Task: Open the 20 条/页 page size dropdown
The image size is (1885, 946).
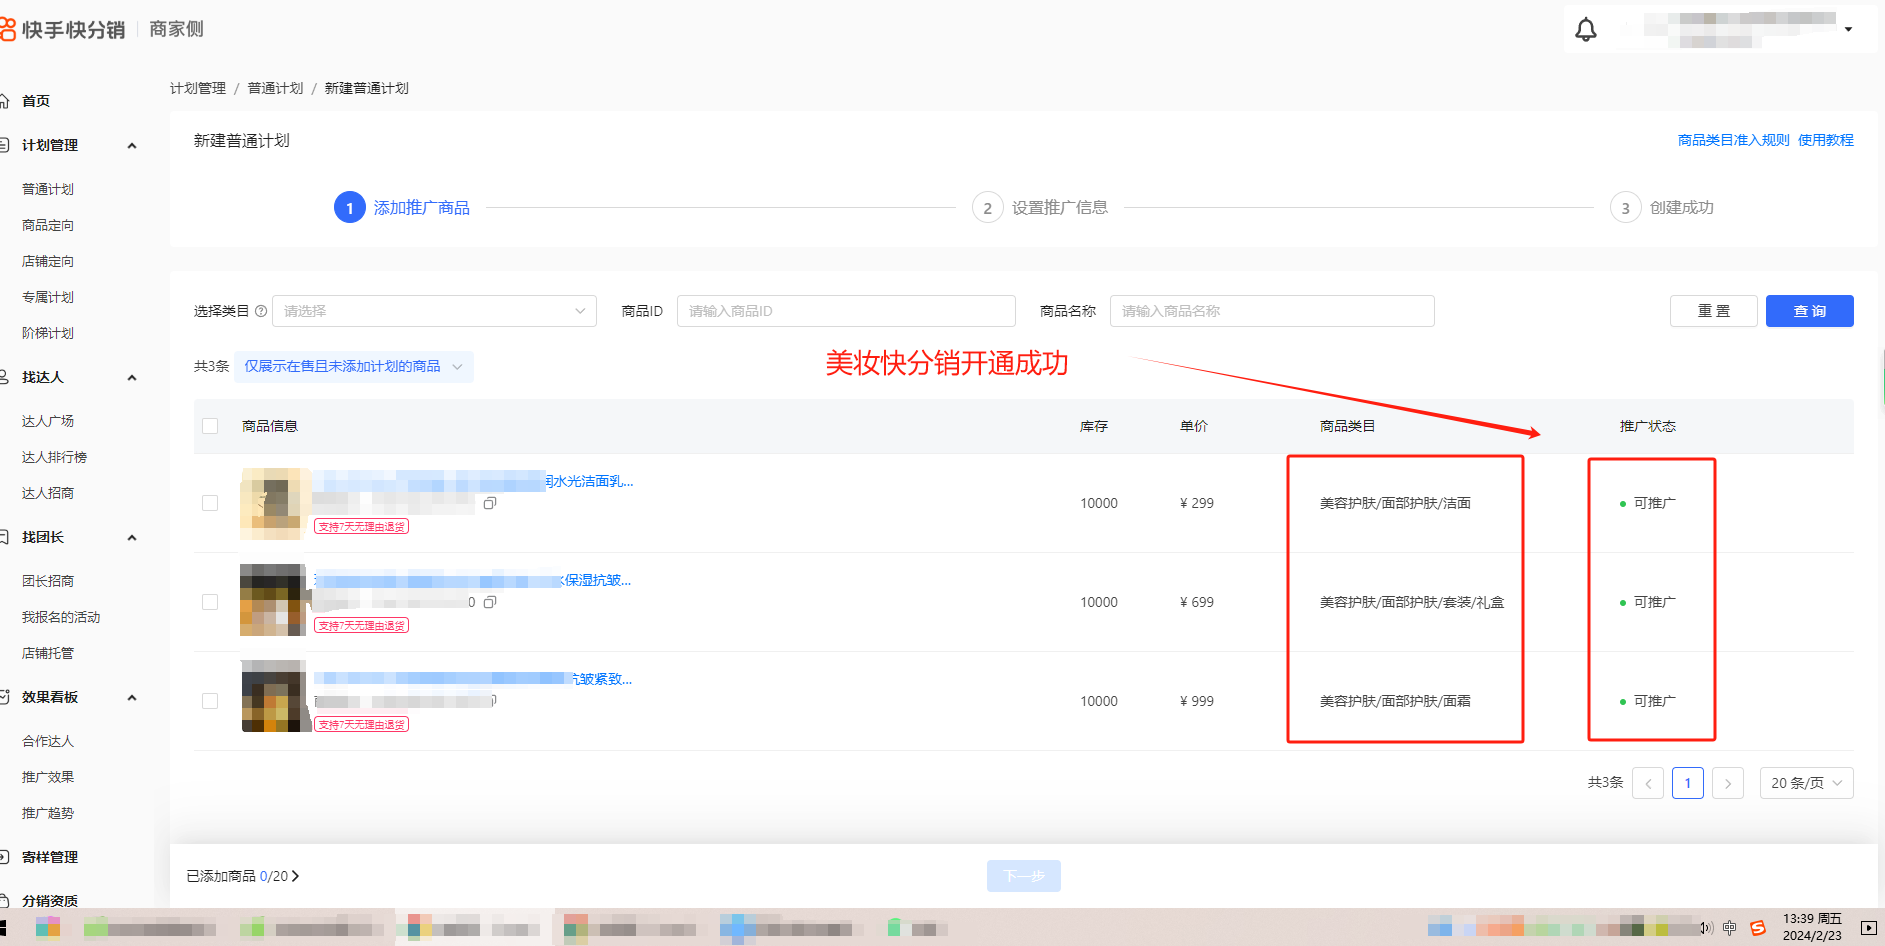Action: [x=1807, y=783]
